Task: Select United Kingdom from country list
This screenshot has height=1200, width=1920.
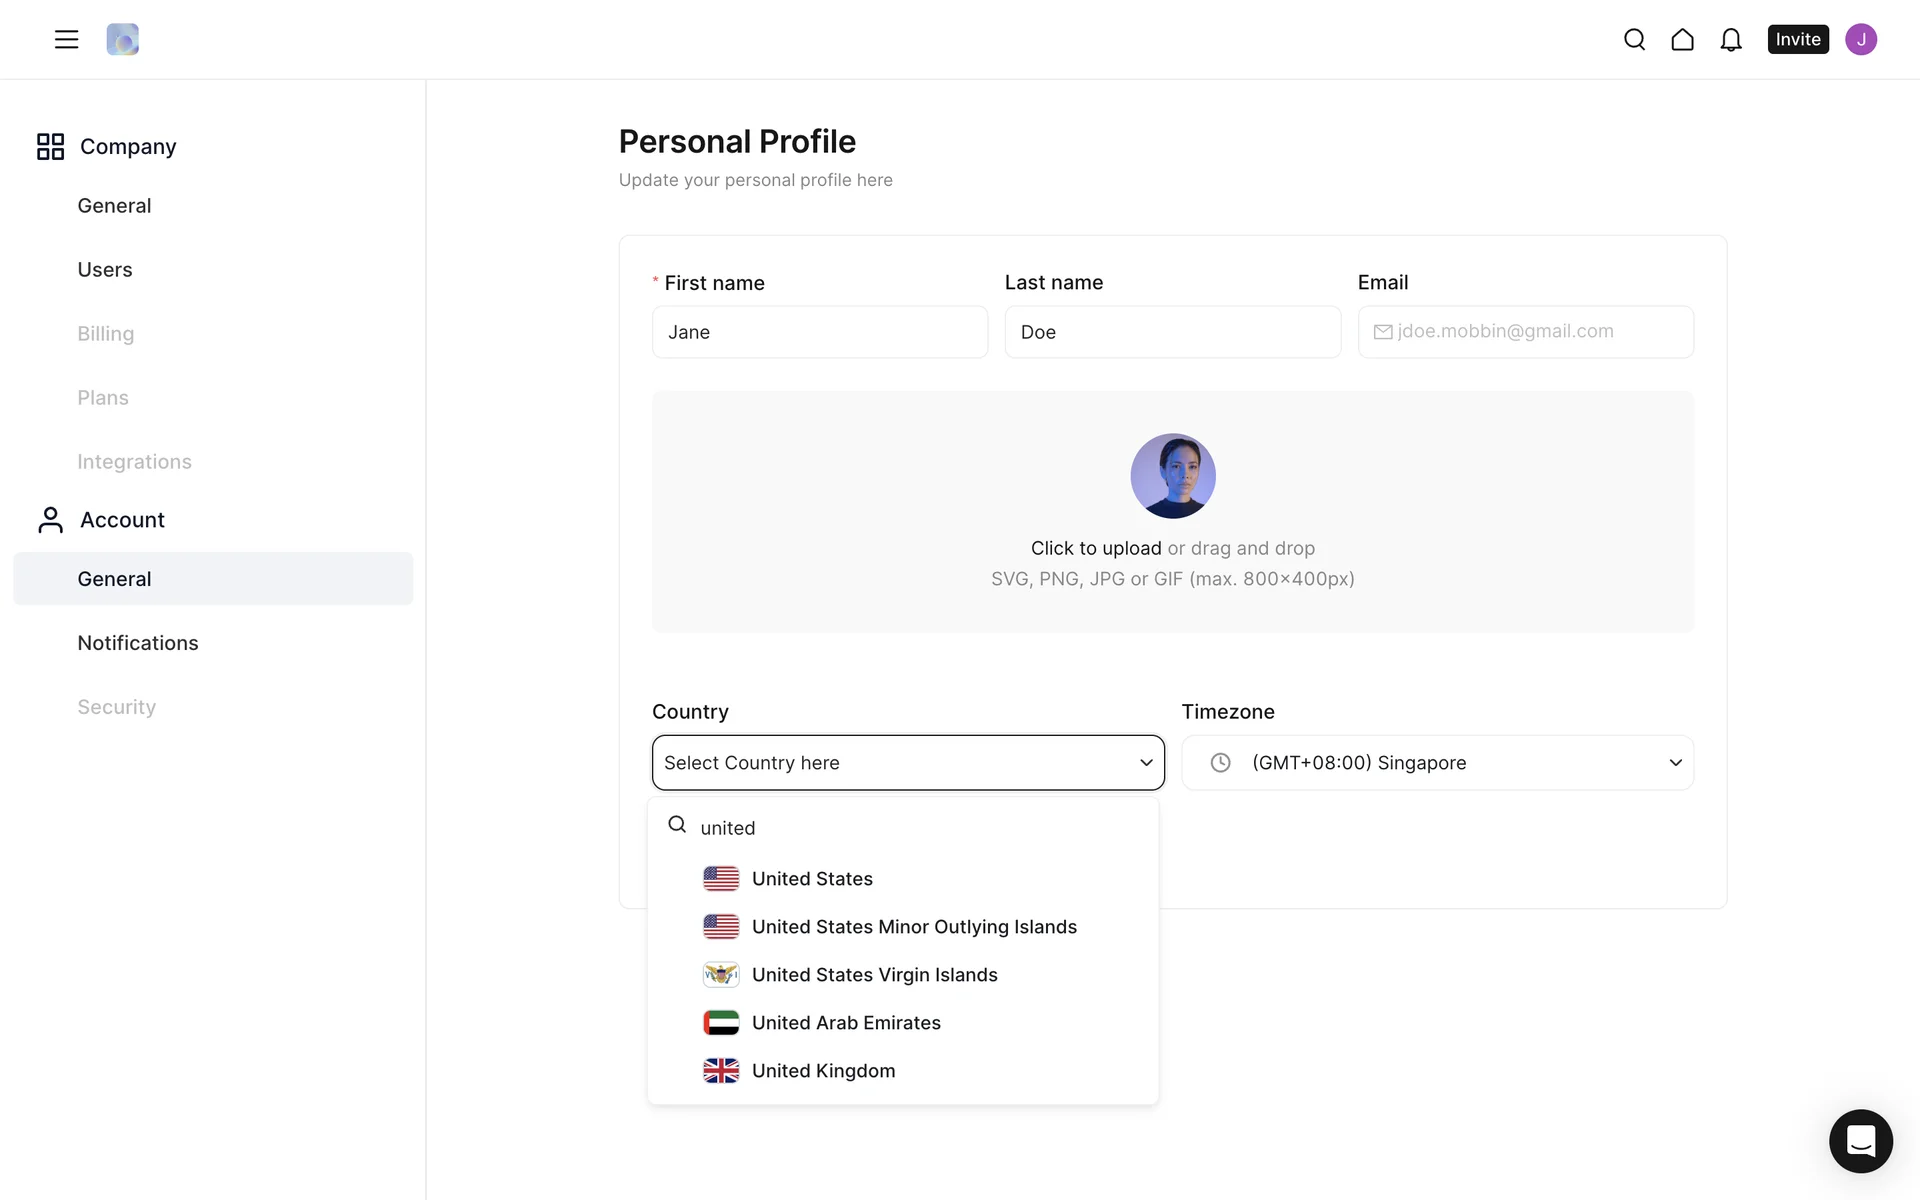Action: [x=822, y=1070]
